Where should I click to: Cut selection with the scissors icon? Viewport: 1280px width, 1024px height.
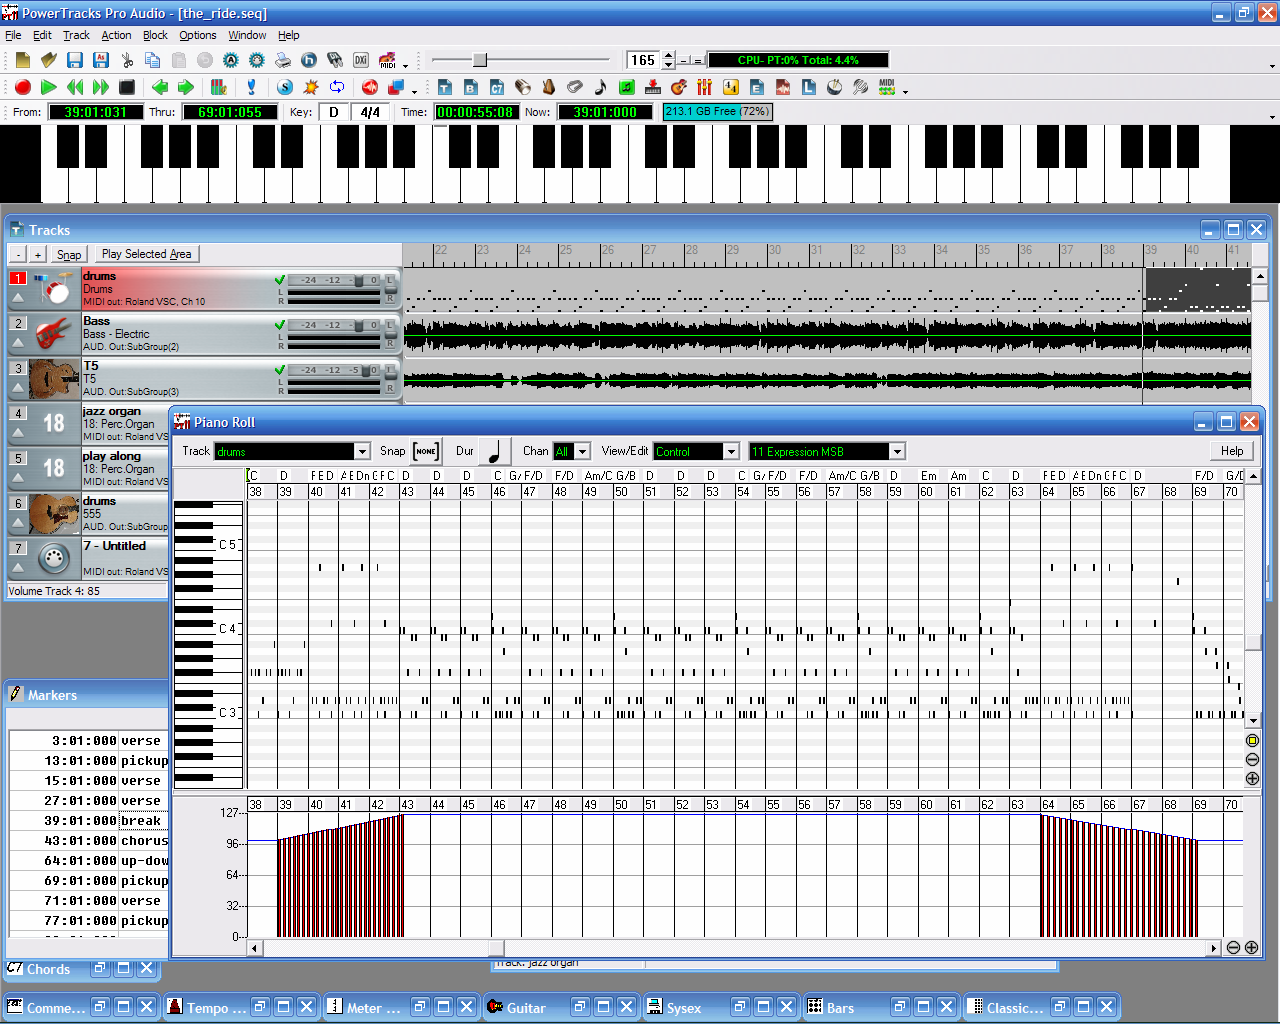click(127, 60)
